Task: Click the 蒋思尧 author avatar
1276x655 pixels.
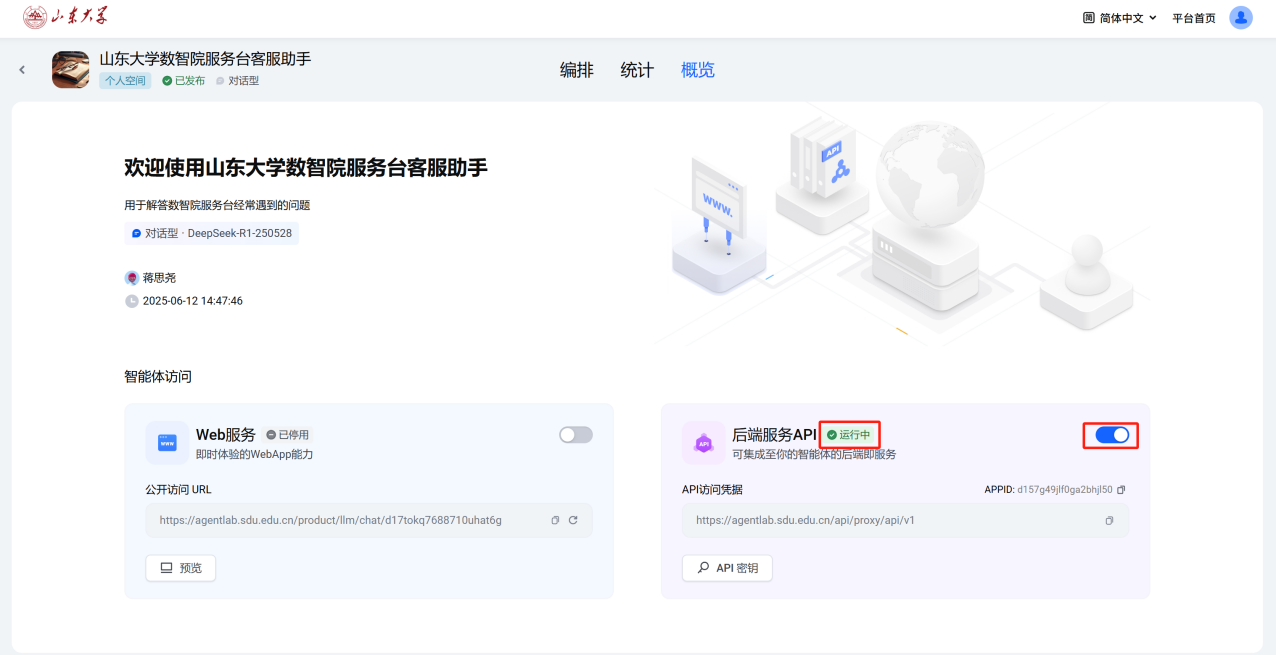Action: pyautogui.click(x=132, y=278)
